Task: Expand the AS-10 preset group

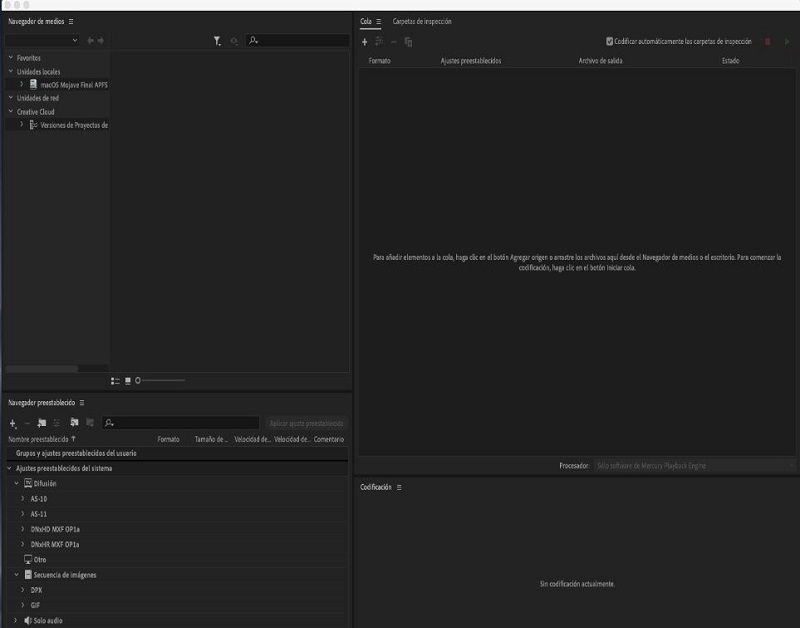Action: point(22,498)
